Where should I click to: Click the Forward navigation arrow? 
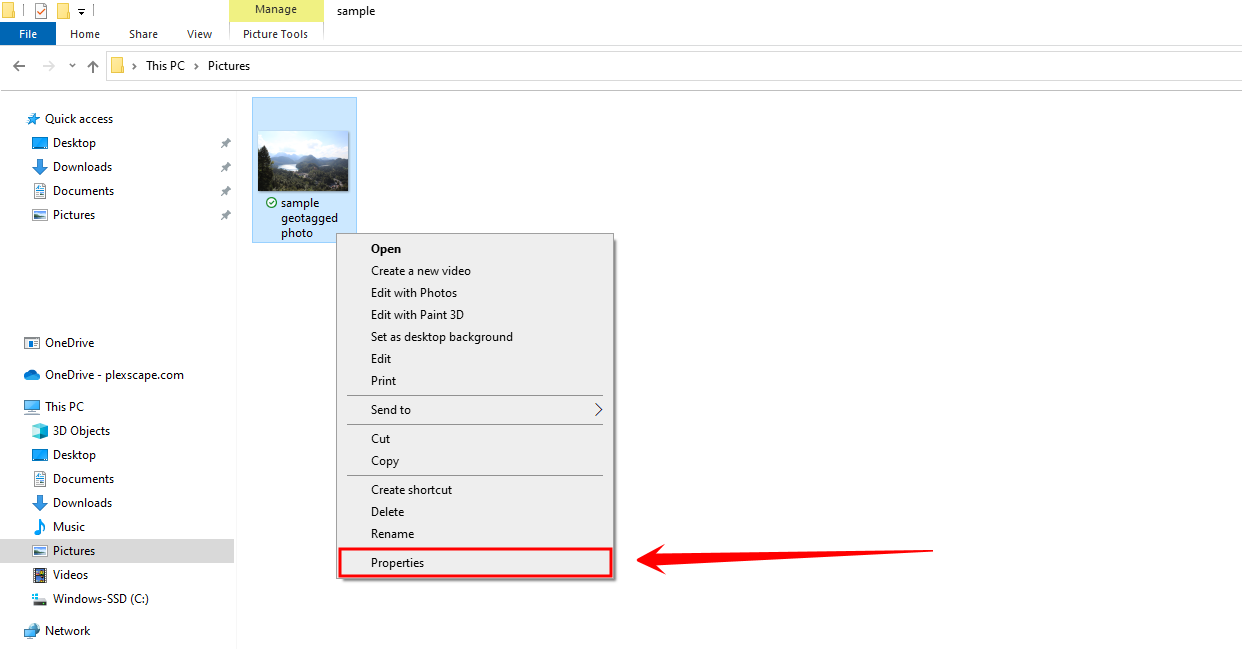(x=48, y=66)
